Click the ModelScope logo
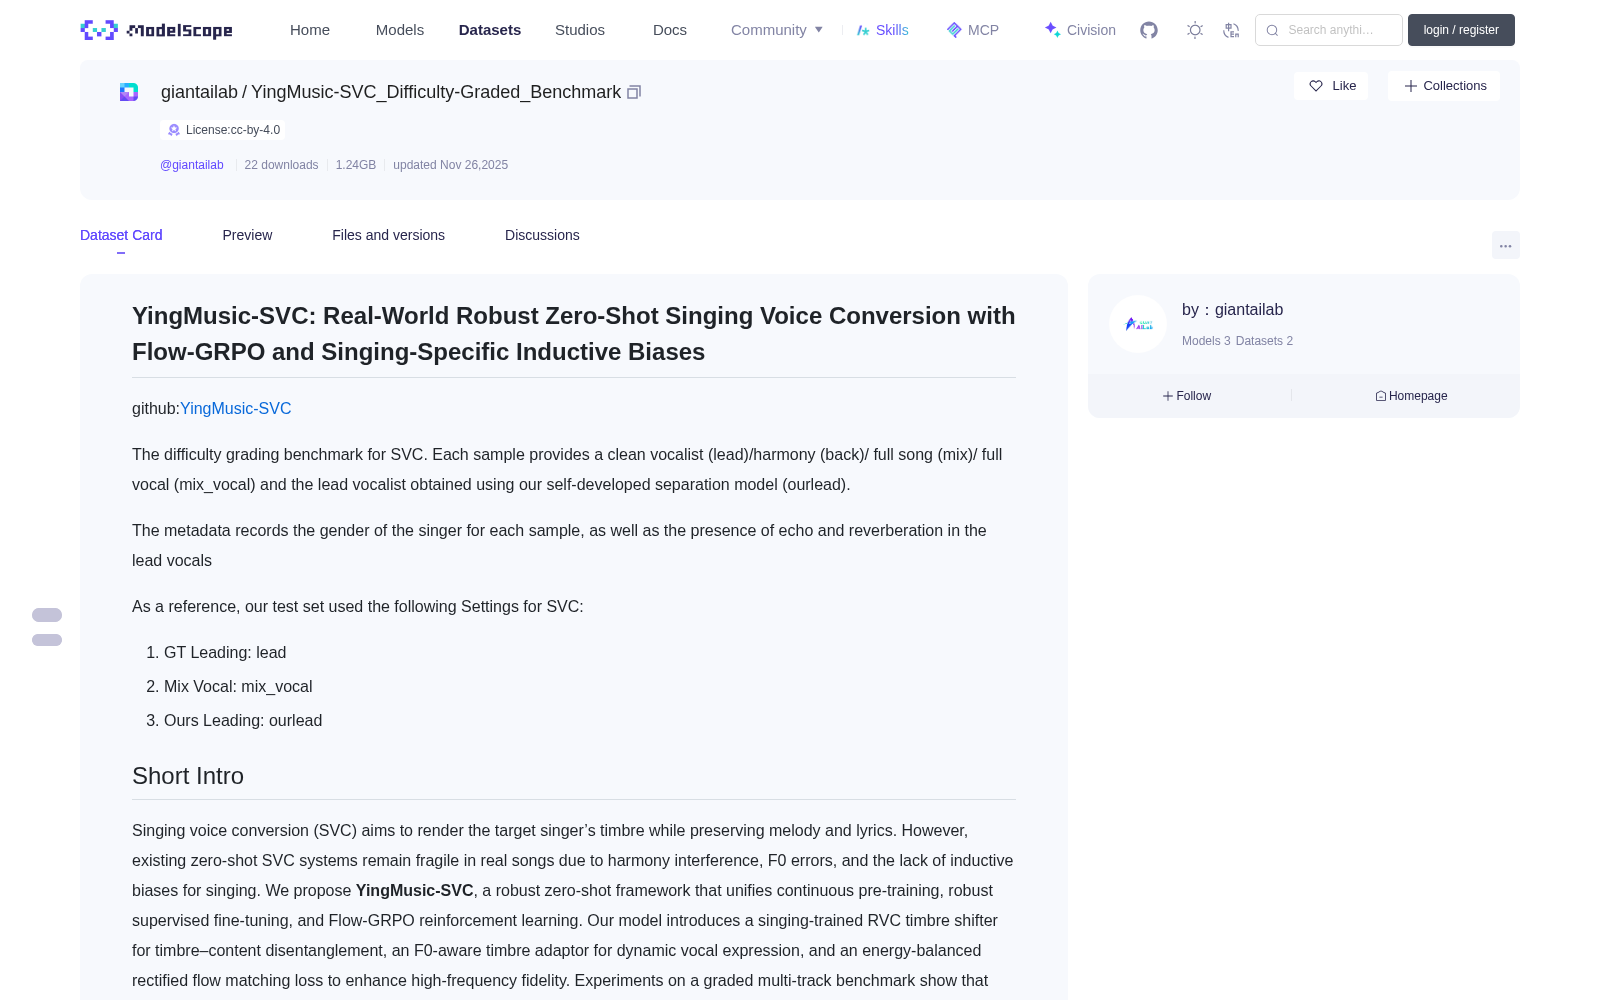Viewport: 1600px width, 1000px height. [x=156, y=30]
